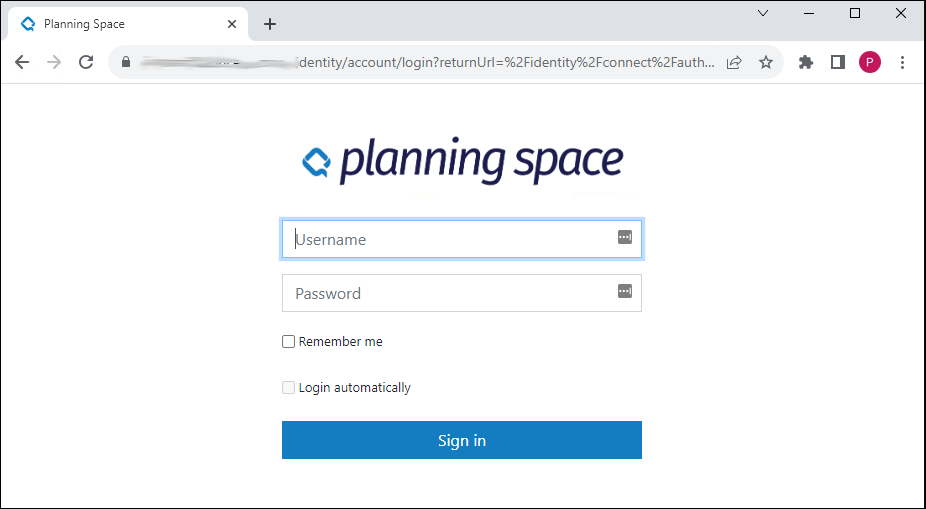Toggle the browser side panel icon
Screen dimensions: 926x509
click(838, 62)
